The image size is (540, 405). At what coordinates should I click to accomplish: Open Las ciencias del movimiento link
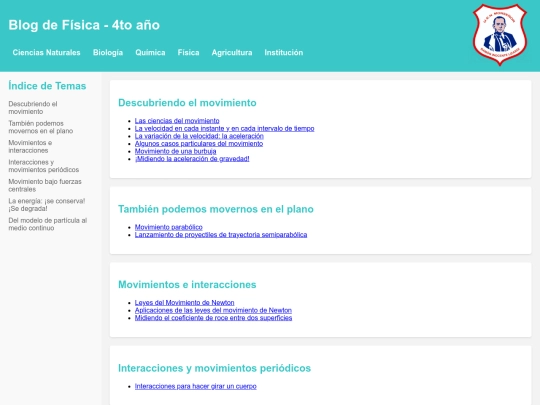[x=177, y=121]
